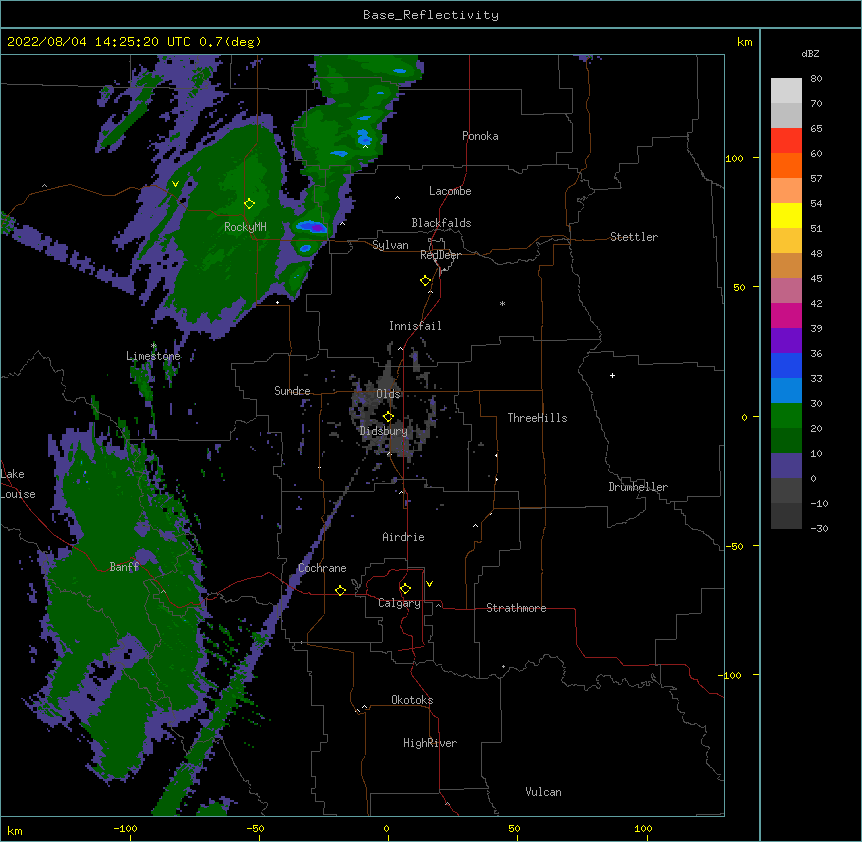Click the white asterisk marker east of Innisfail

[502, 303]
